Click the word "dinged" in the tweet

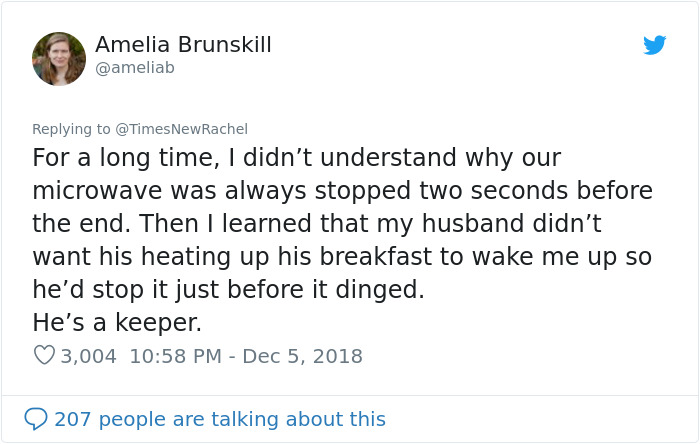tap(383, 291)
